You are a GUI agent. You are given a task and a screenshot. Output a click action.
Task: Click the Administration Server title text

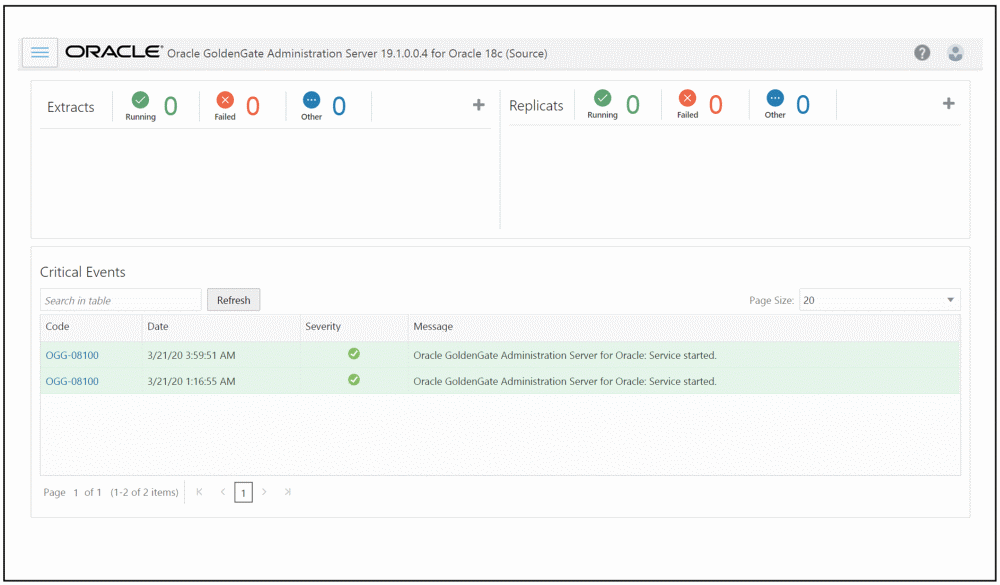click(357, 54)
